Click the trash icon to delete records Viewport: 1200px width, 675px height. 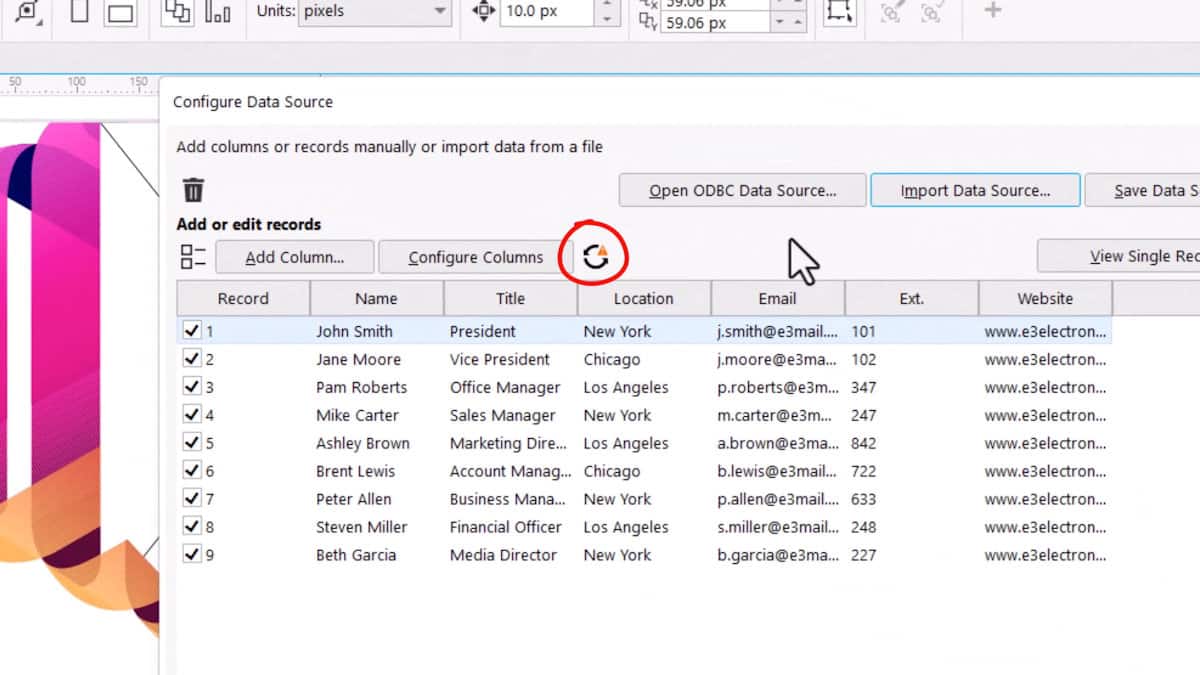(193, 188)
